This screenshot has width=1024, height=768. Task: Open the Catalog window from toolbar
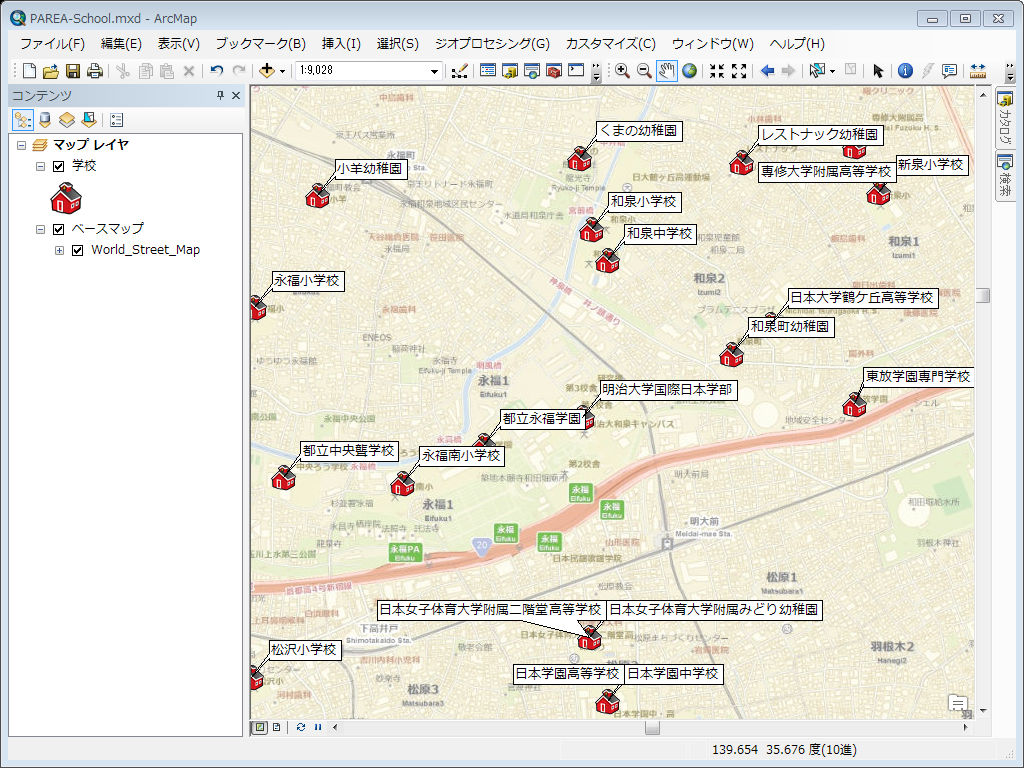pos(509,71)
